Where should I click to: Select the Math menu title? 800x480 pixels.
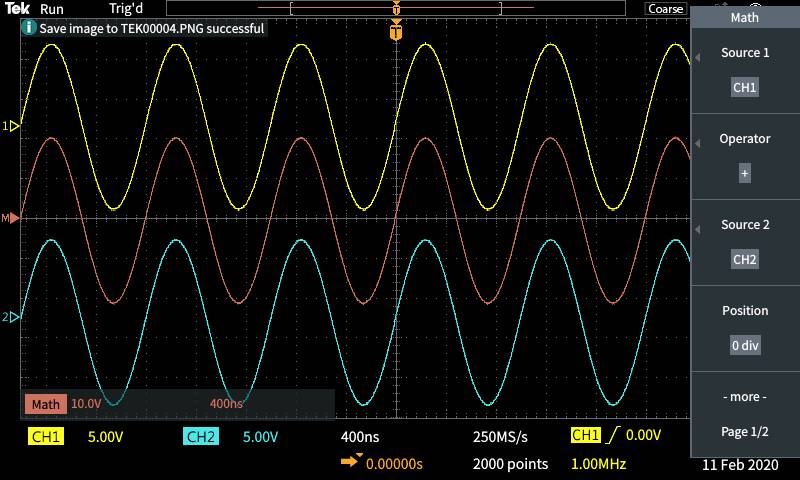[x=745, y=17]
